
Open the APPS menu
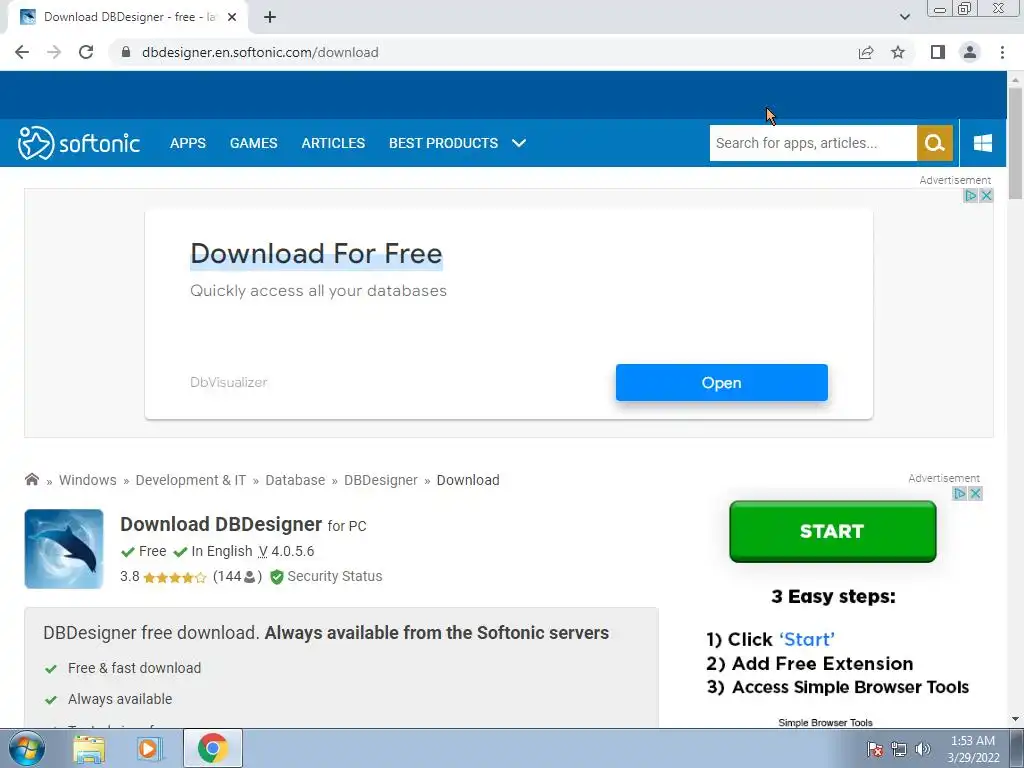pos(188,143)
